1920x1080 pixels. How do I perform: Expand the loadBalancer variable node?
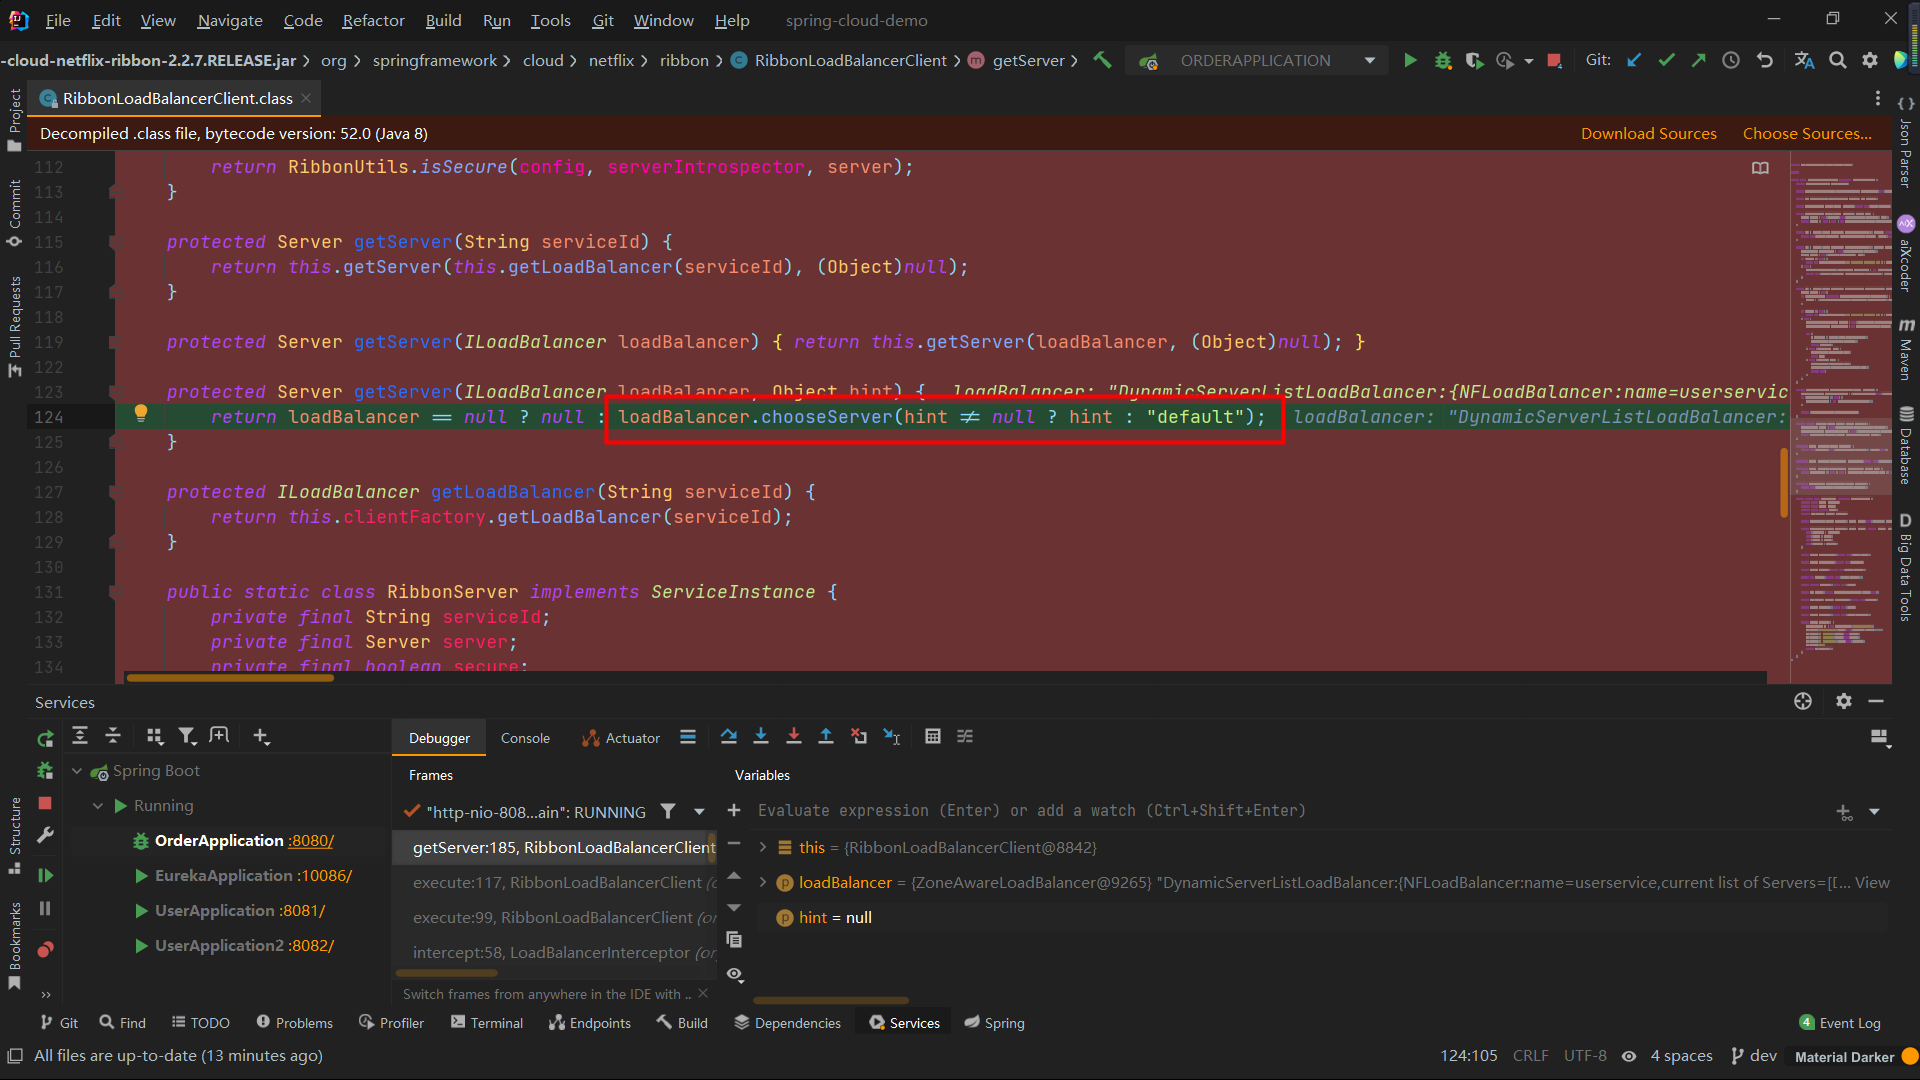pyautogui.click(x=763, y=882)
